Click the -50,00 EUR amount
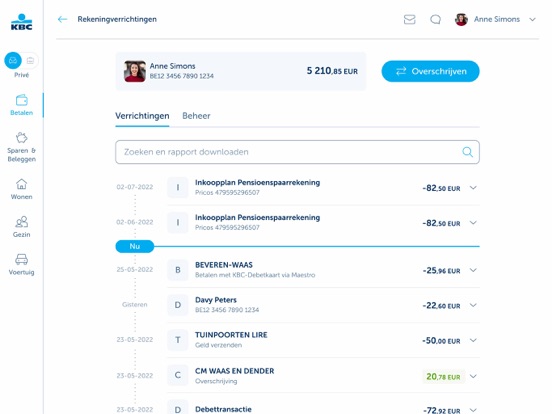Viewport: 552px width, 414px height. tap(441, 340)
